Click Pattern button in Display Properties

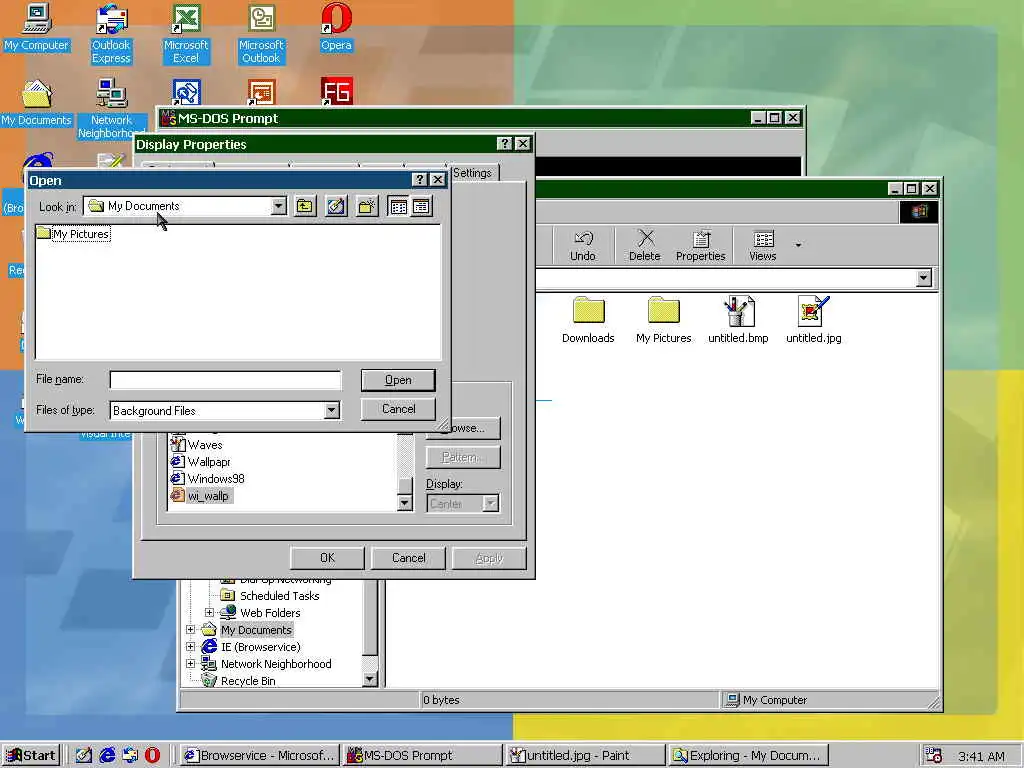tap(463, 457)
